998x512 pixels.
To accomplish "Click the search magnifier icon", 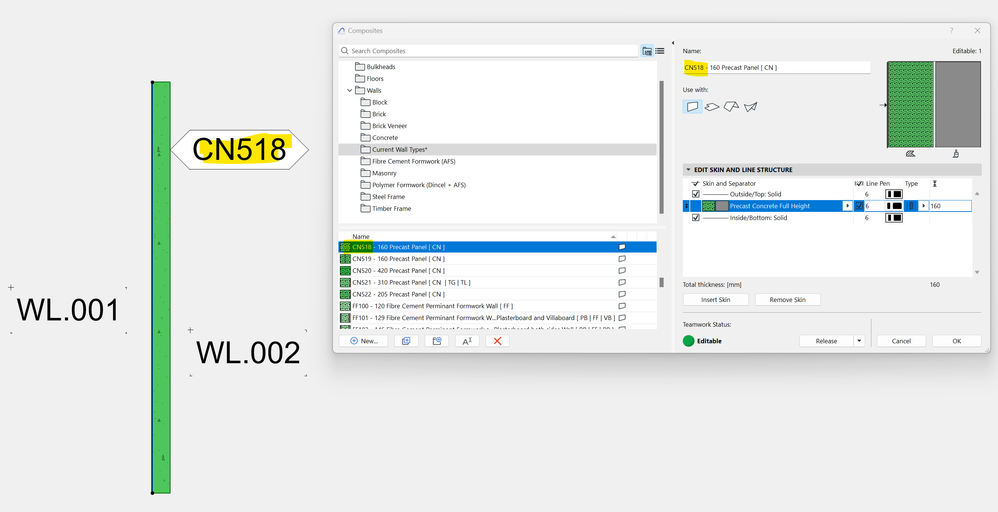I will pos(344,51).
